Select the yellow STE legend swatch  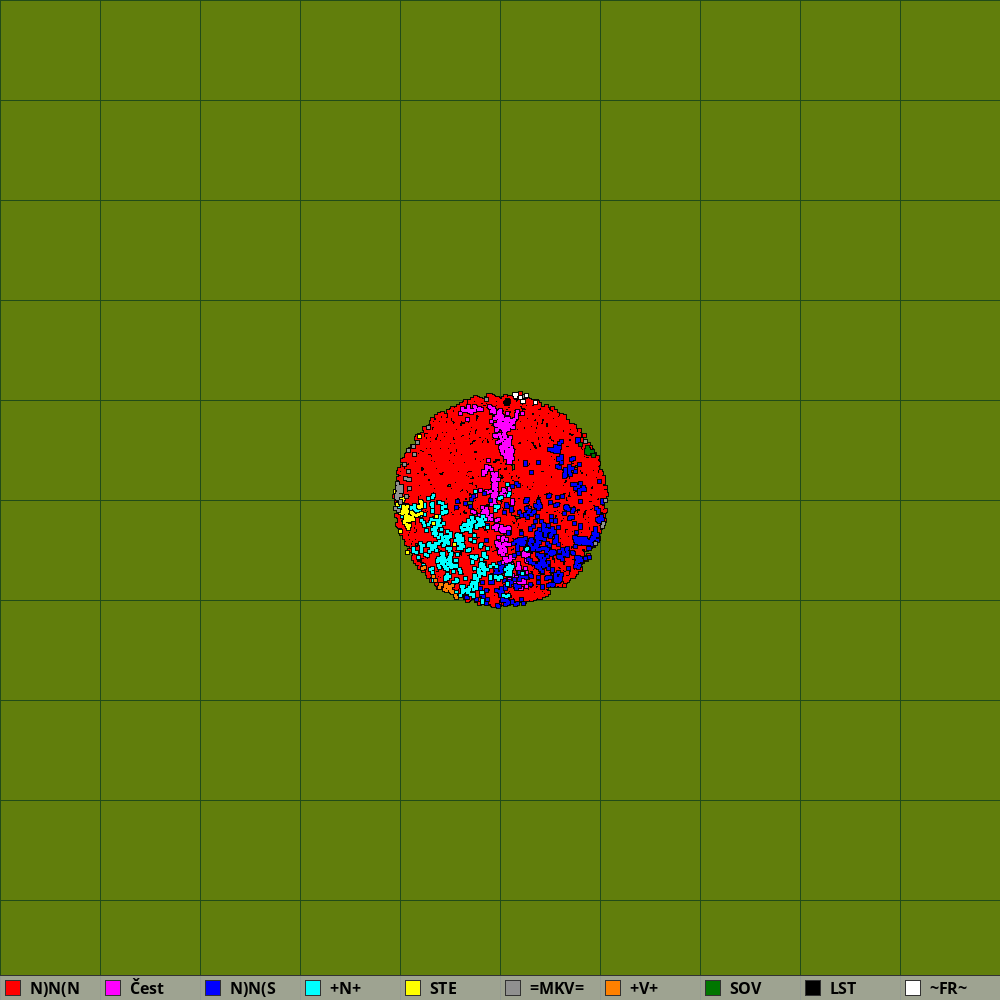click(x=413, y=988)
